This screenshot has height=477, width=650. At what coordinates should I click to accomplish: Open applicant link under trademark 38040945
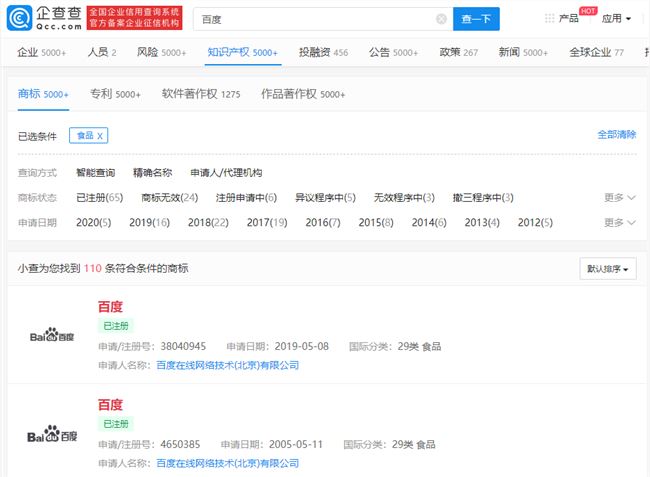[228, 365]
